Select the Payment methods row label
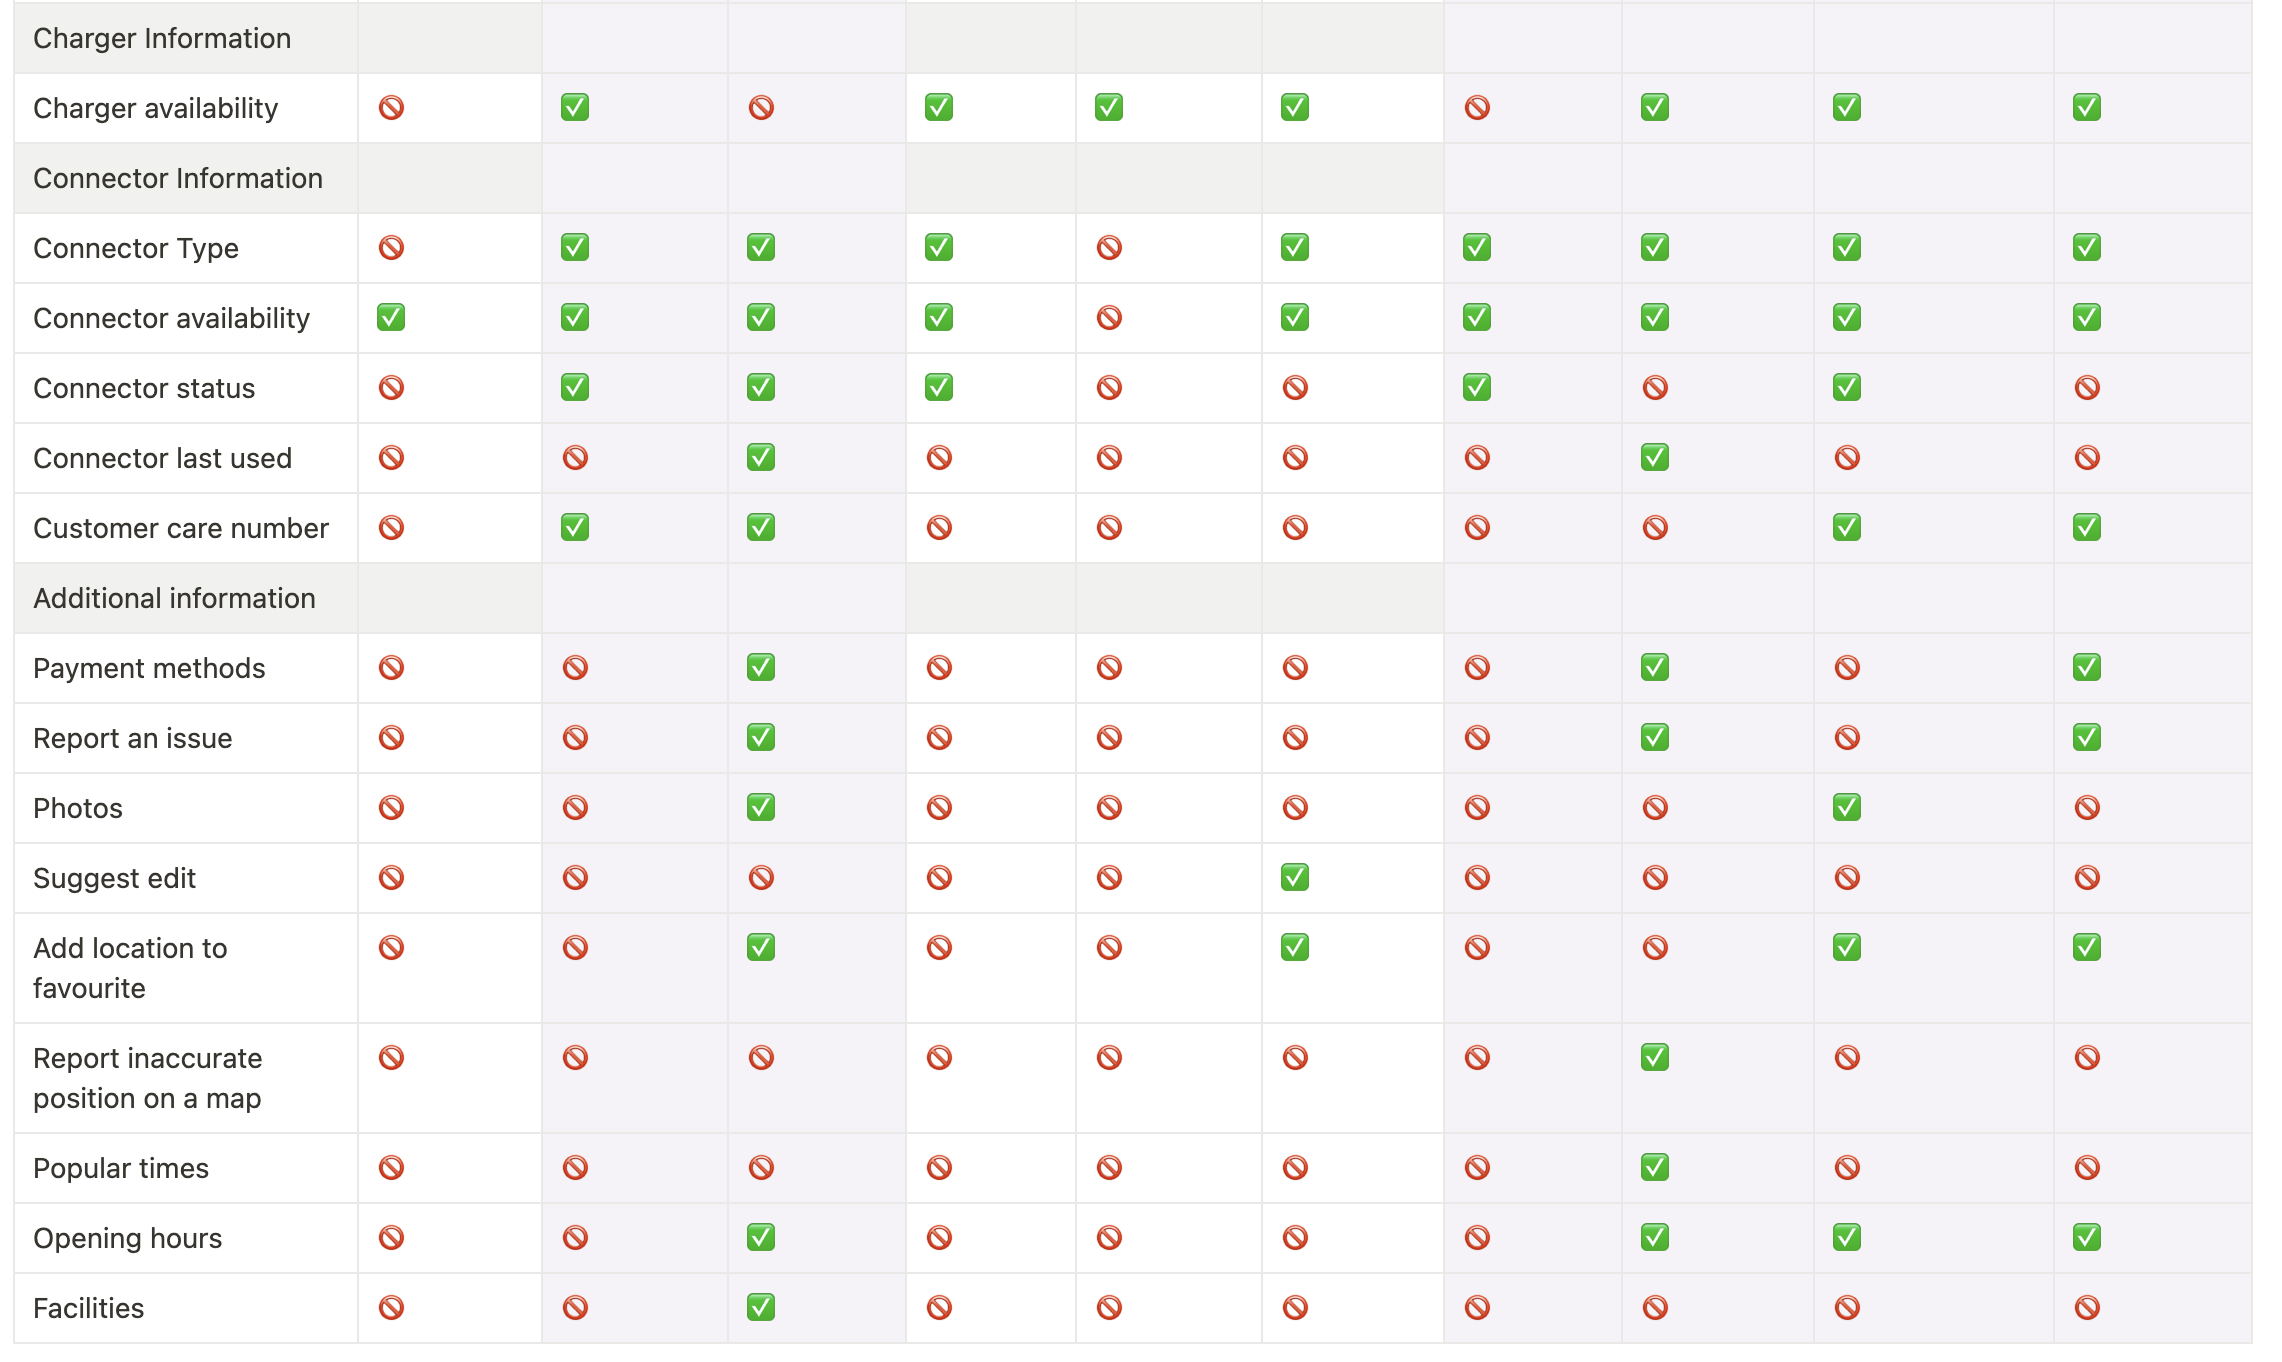The image size is (2282, 1362). (149, 668)
